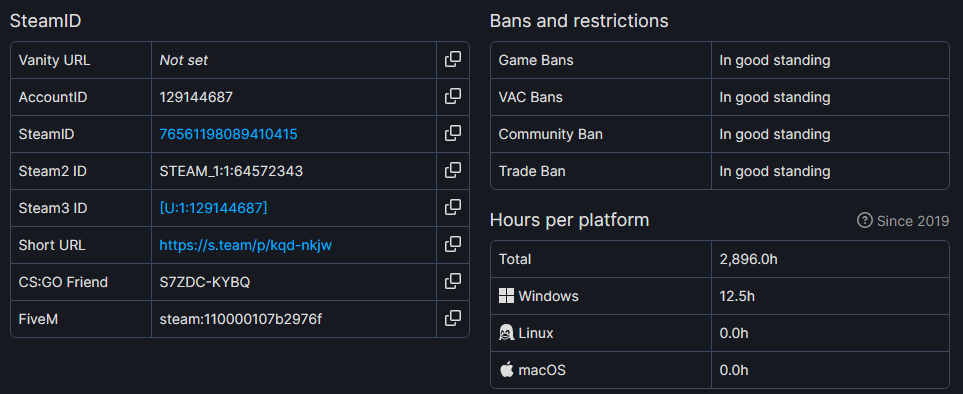Click the Not set vanity value
The height and width of the screenshot is (394, 963).
pos(184,60)
